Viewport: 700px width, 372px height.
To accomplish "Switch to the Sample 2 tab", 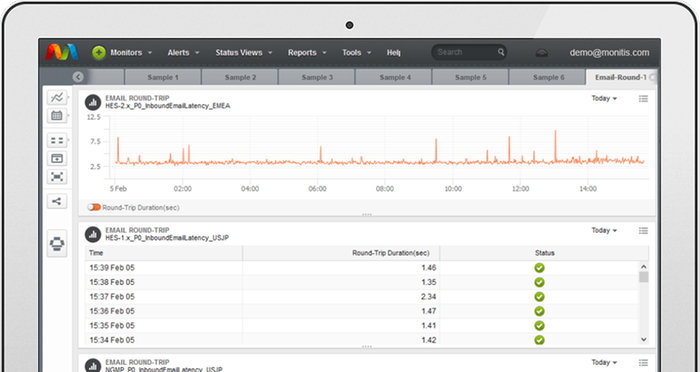I will 240,77.
